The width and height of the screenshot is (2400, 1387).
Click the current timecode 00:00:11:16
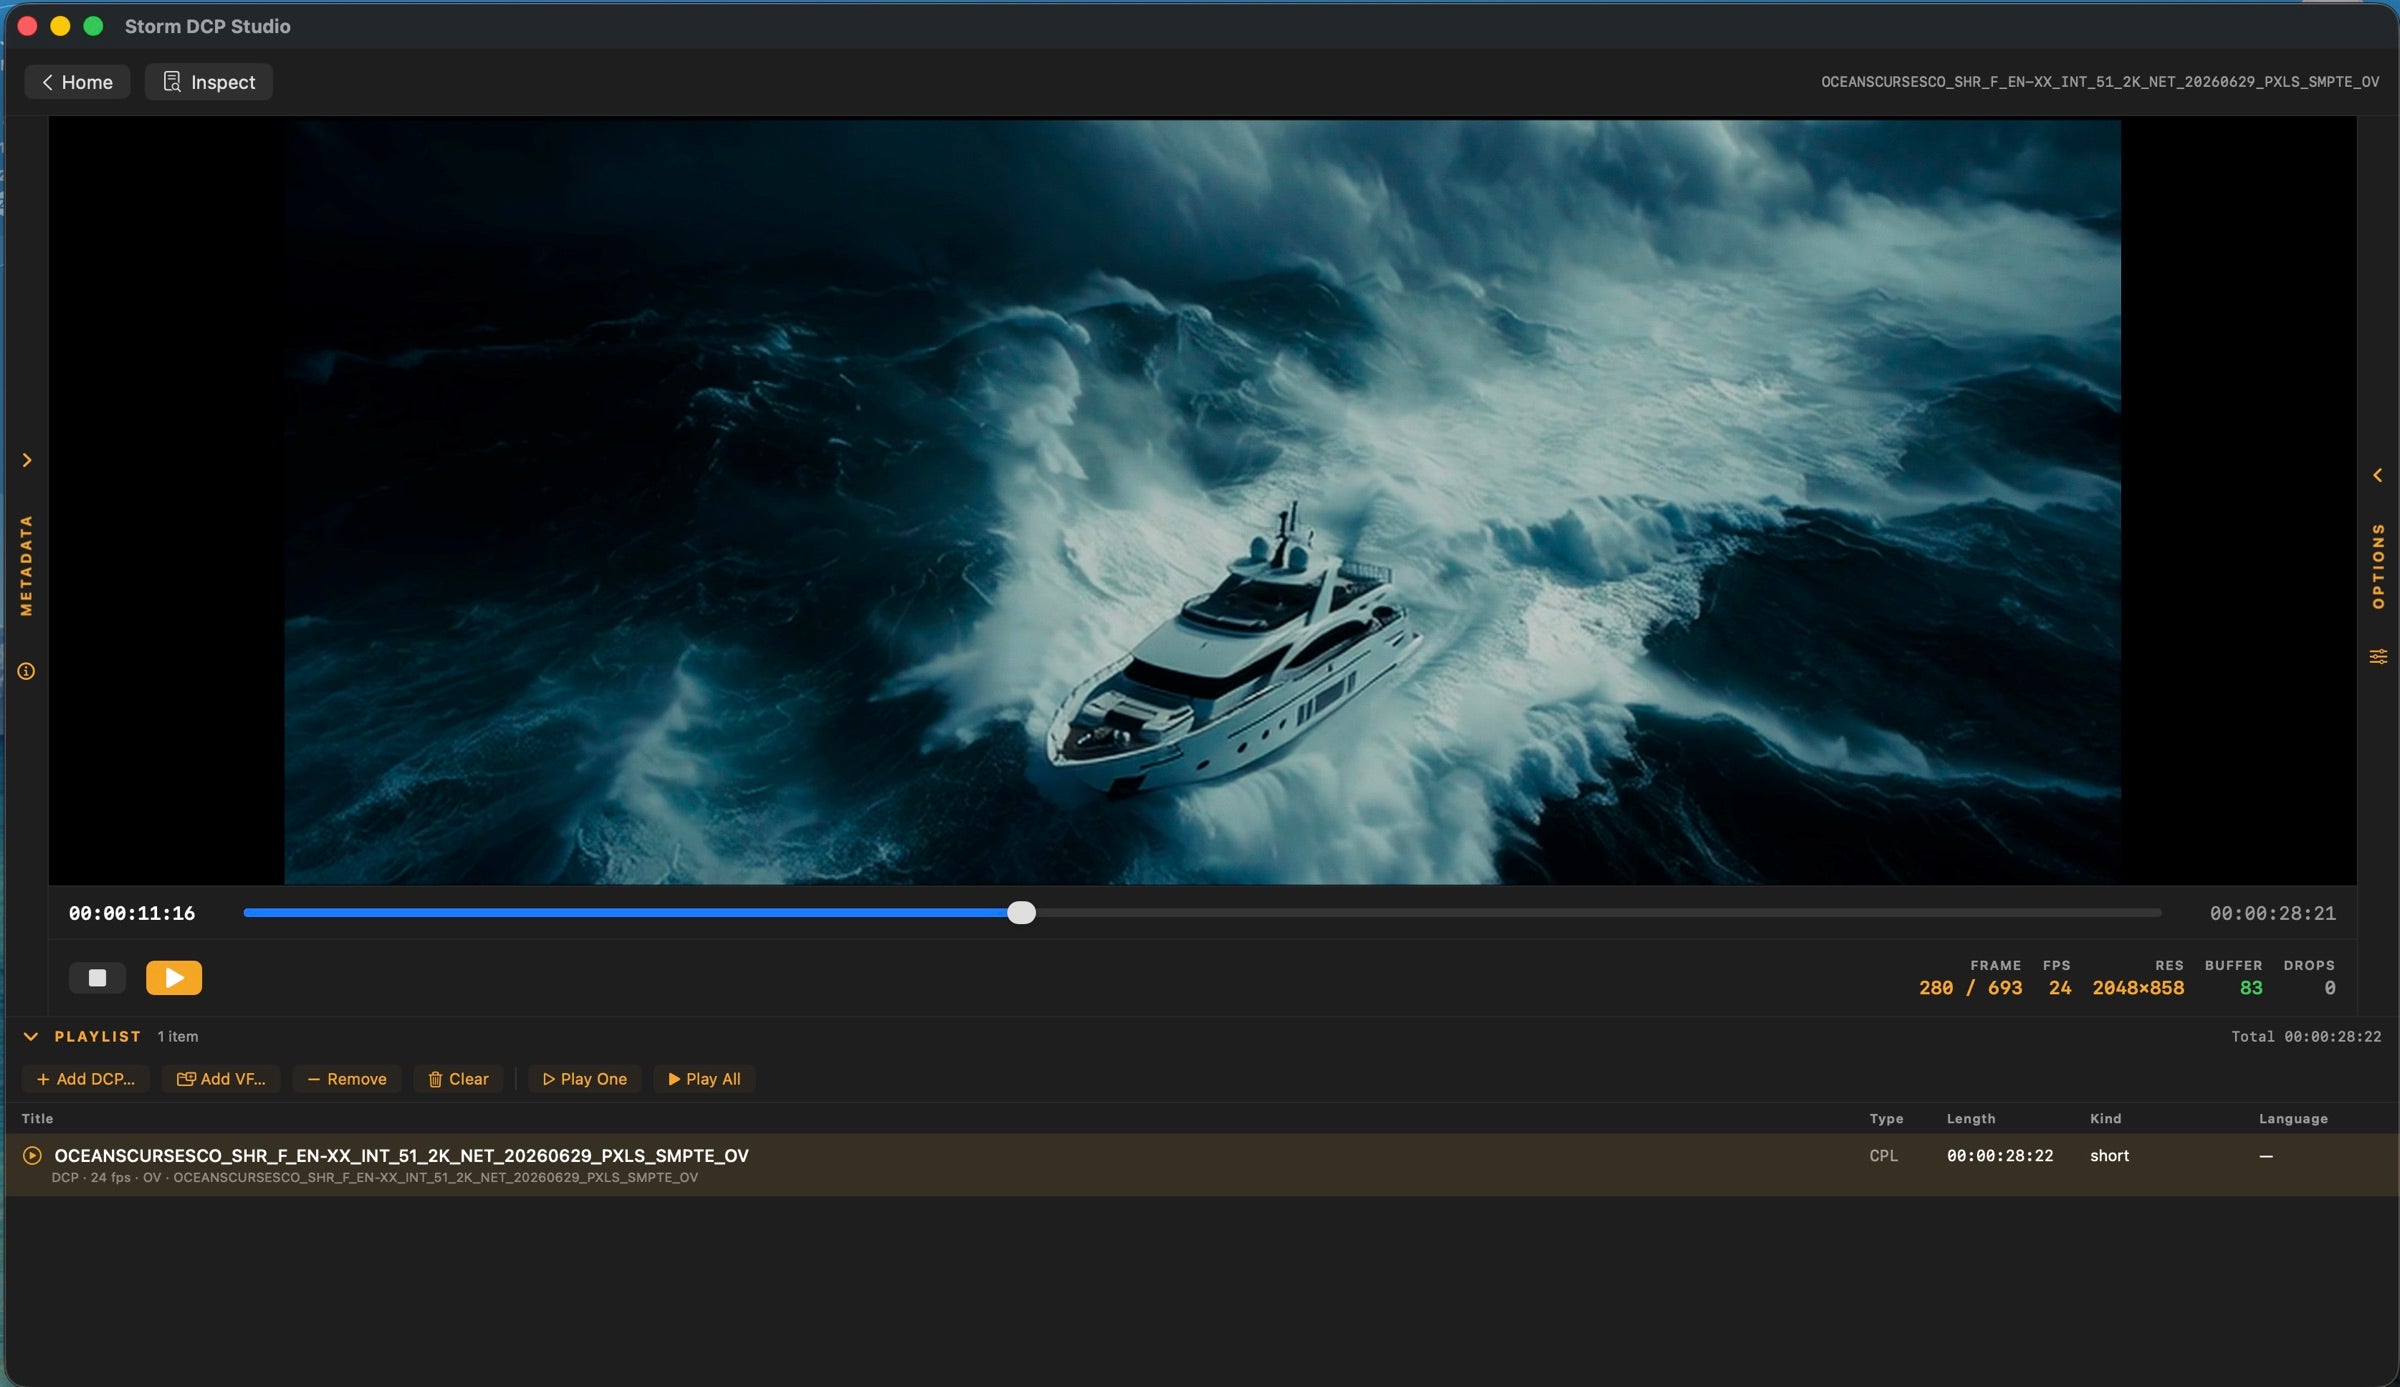coord(132,913)
